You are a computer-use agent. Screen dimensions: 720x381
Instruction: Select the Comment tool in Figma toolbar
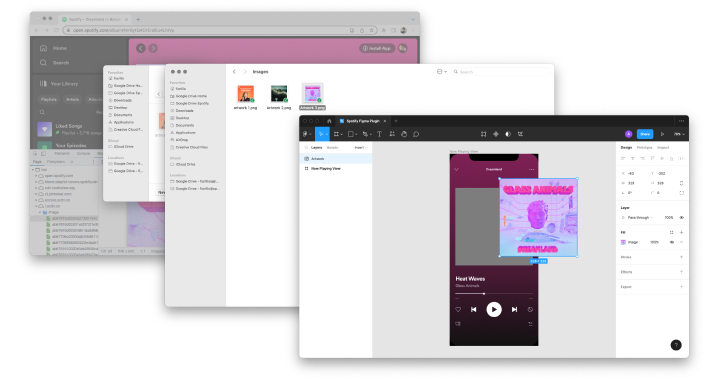tap(416, 134)
